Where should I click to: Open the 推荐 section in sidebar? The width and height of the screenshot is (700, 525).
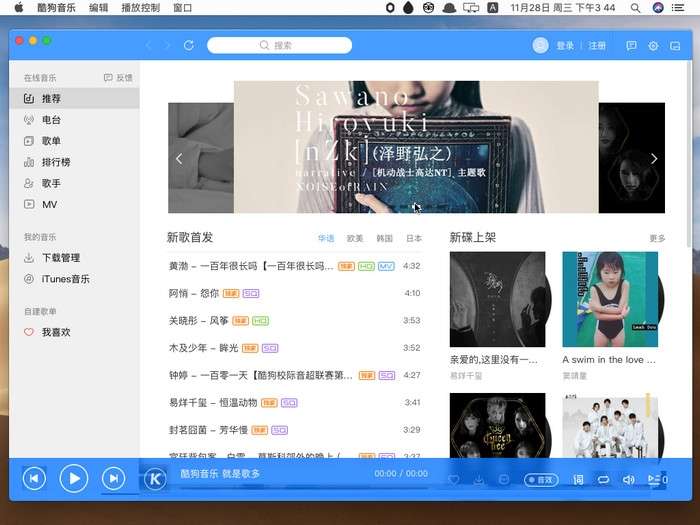point(74,98)
